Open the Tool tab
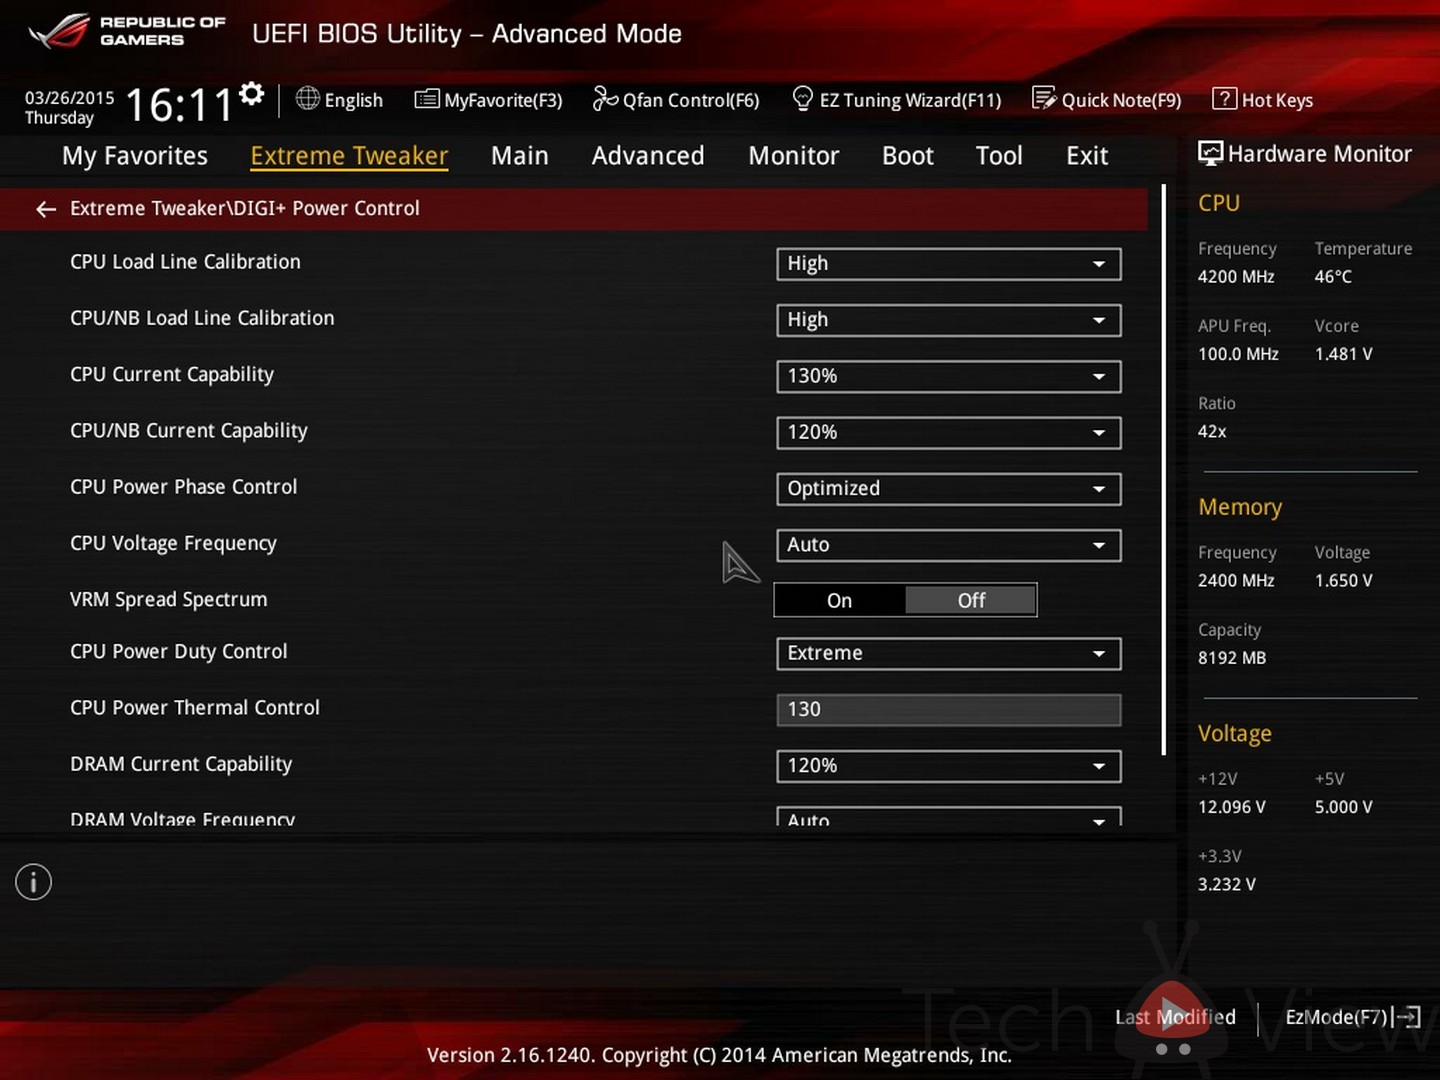The width and height of the screenshot is (1440, 1080). click(999, 156)
